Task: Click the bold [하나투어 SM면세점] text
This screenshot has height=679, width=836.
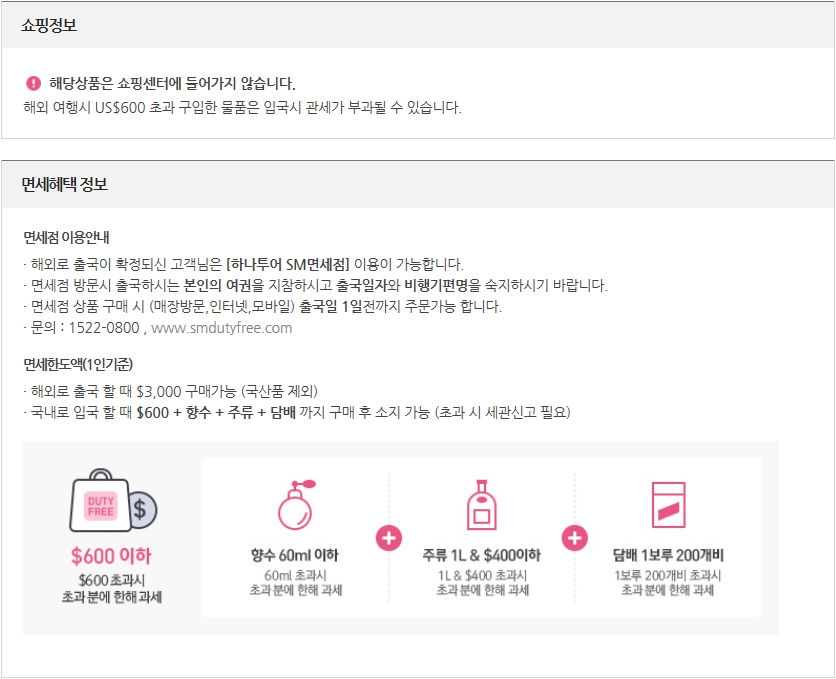Action: coord(288,265)
